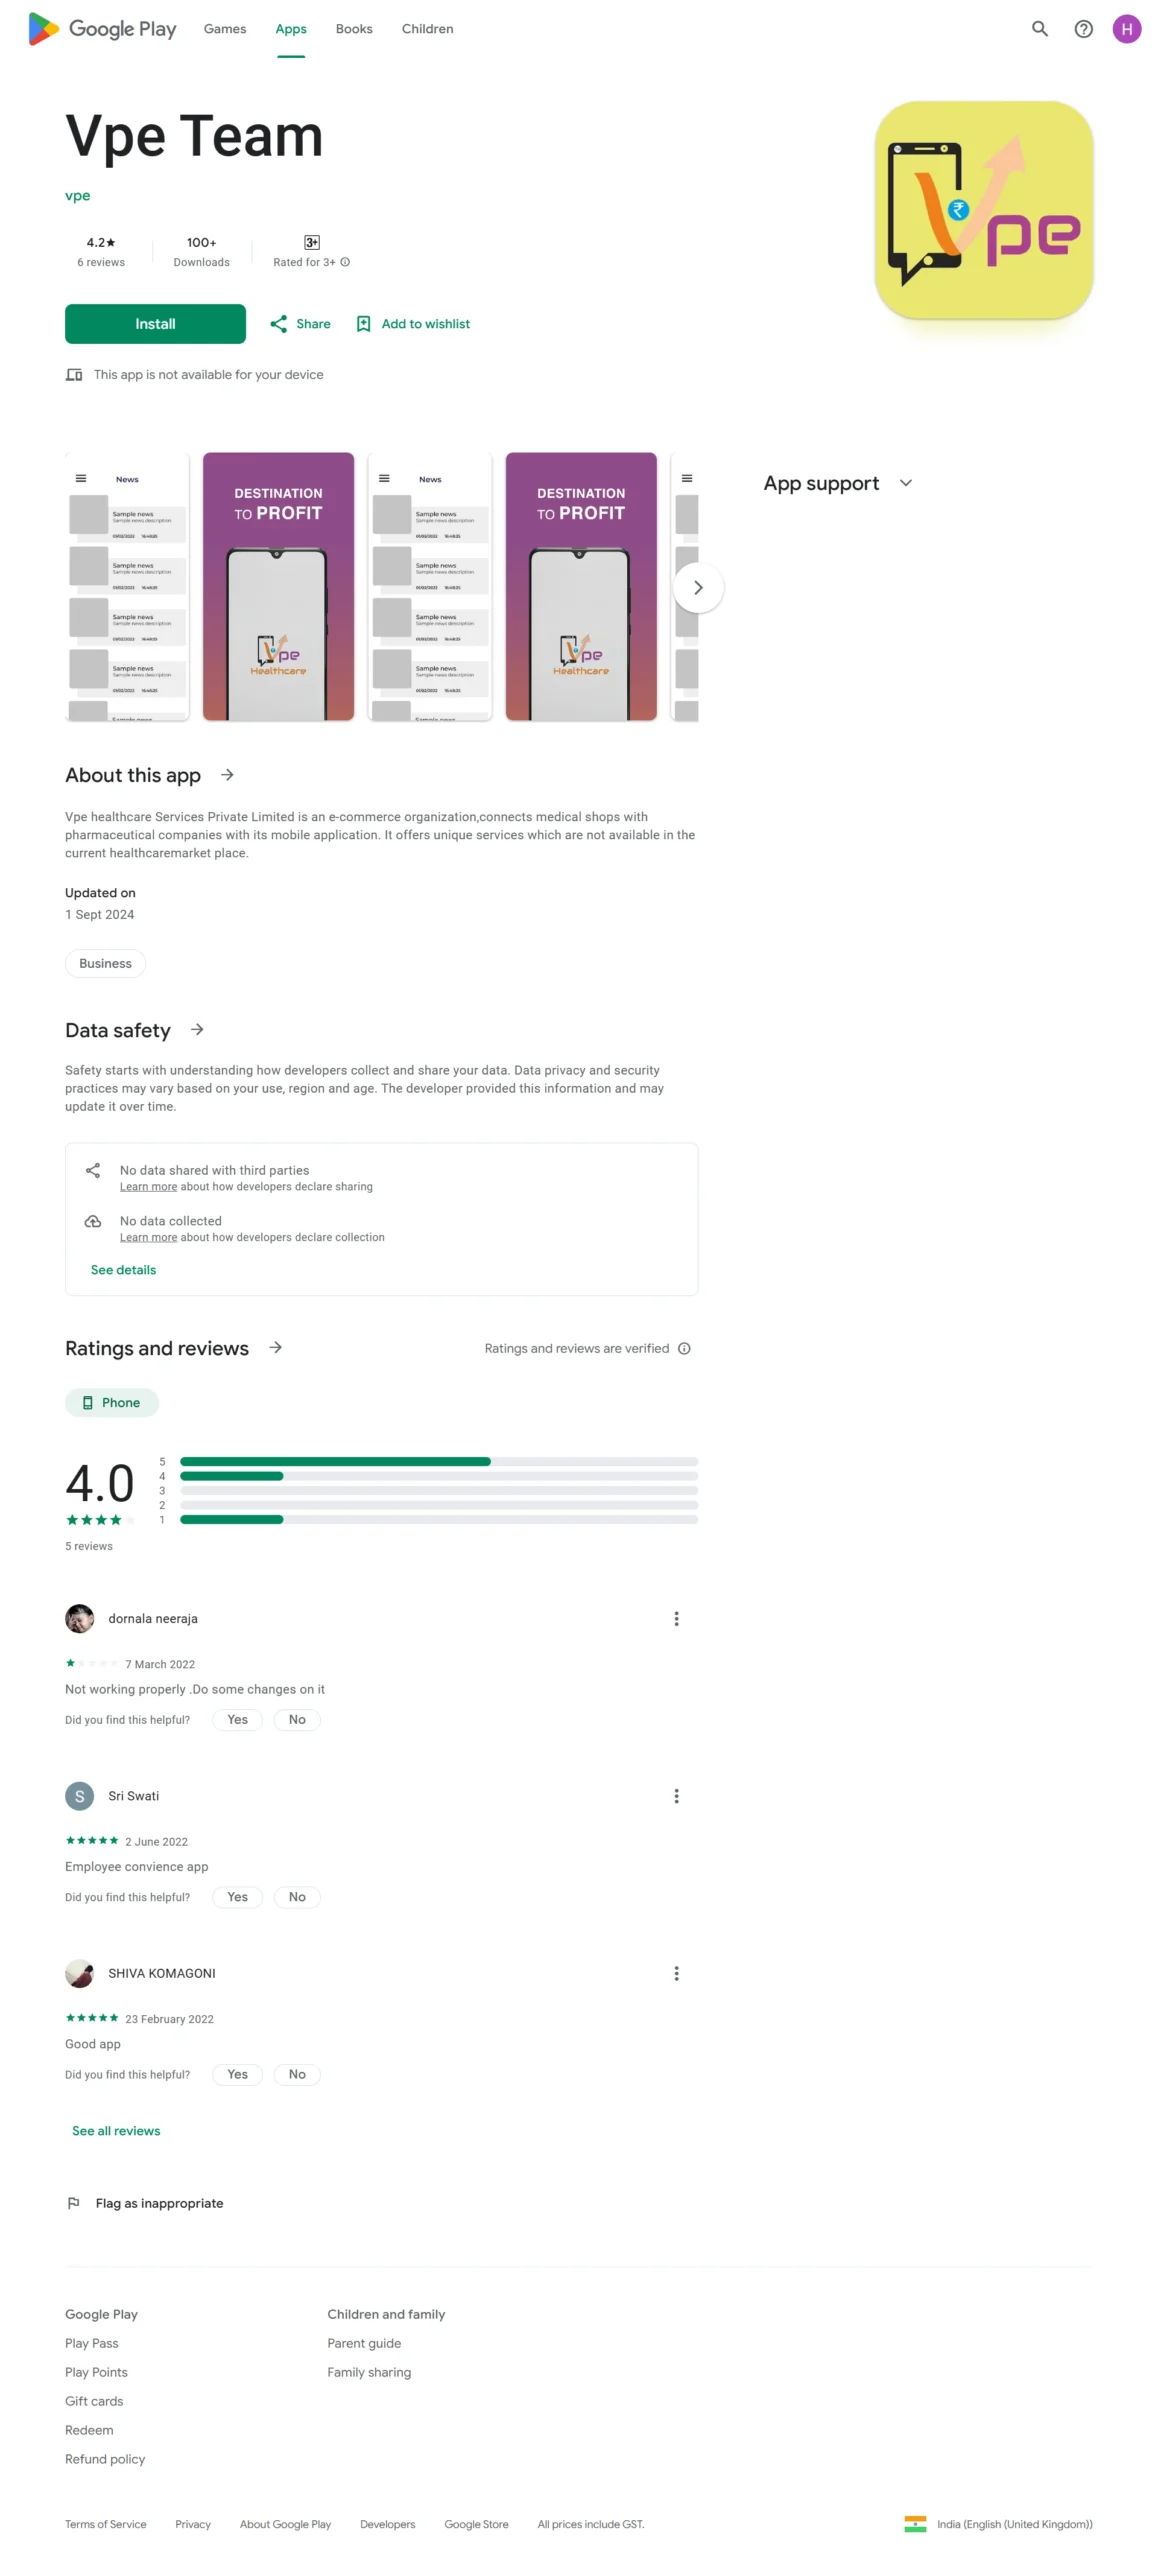Open the help center question-mark icon

pyautogui.click(x=1083, y=29)
